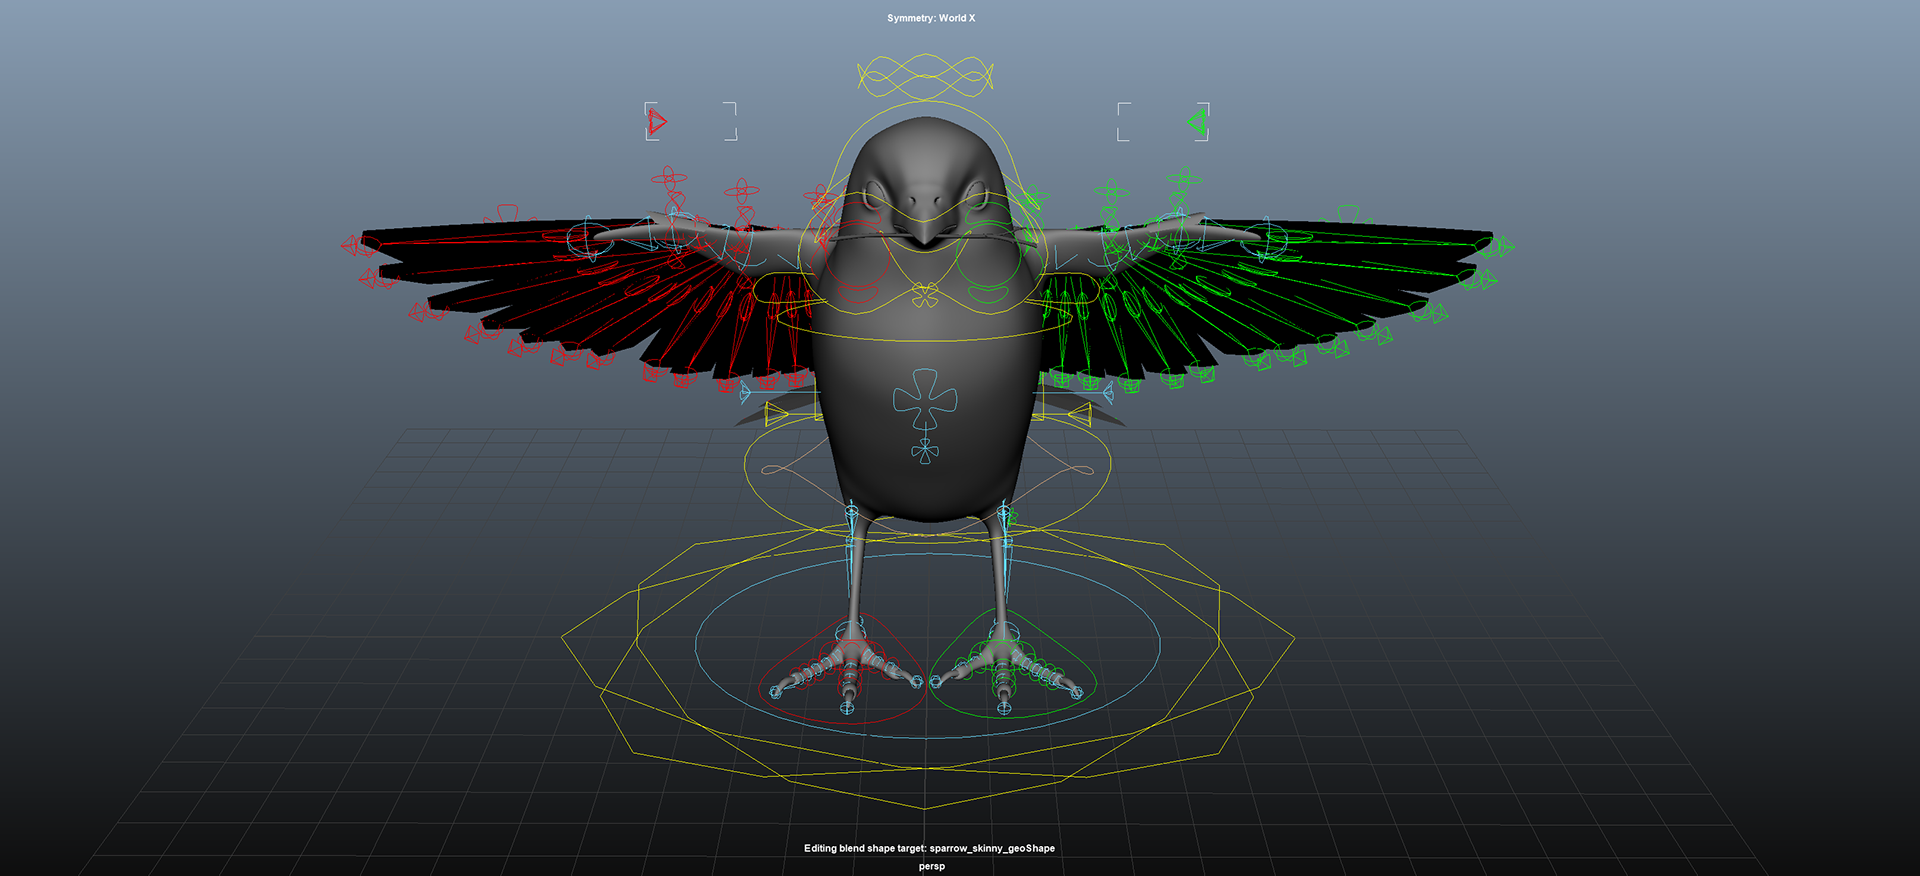The height and width of the screenshot is (876, 1920).
Task: Select the small cyan clover under the large one
Action: click(x=925, y=451)
